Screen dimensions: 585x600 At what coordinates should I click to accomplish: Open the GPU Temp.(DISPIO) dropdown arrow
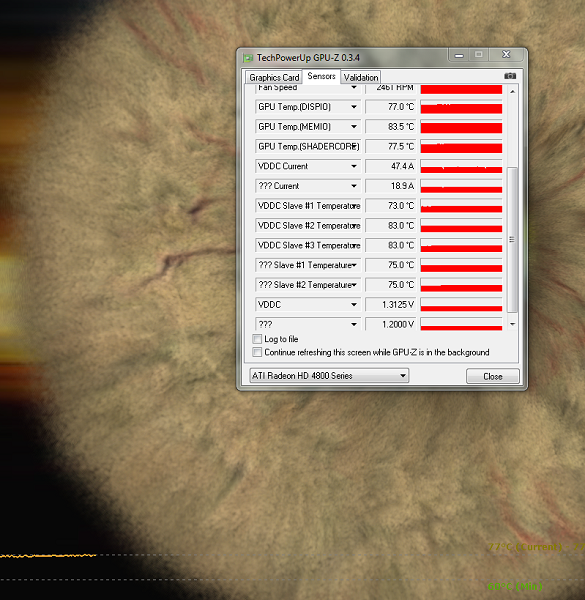(354, 107)
